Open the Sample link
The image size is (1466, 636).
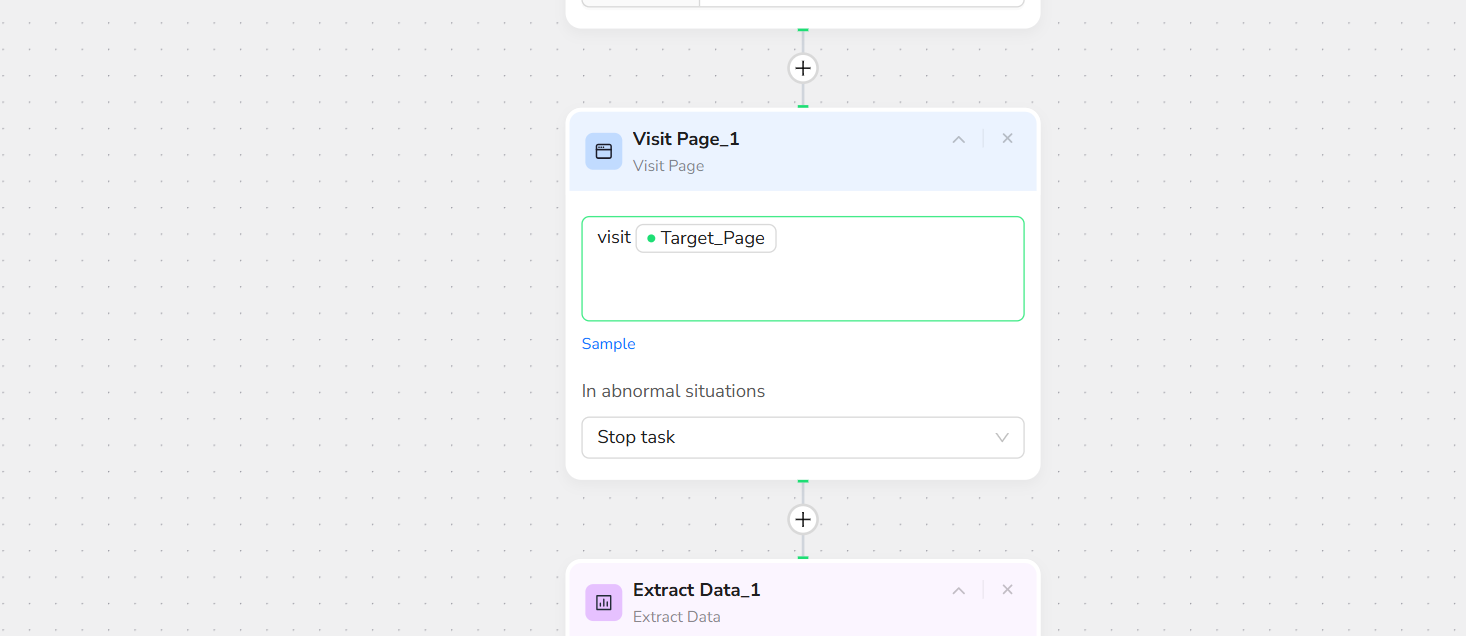(608, 344)
